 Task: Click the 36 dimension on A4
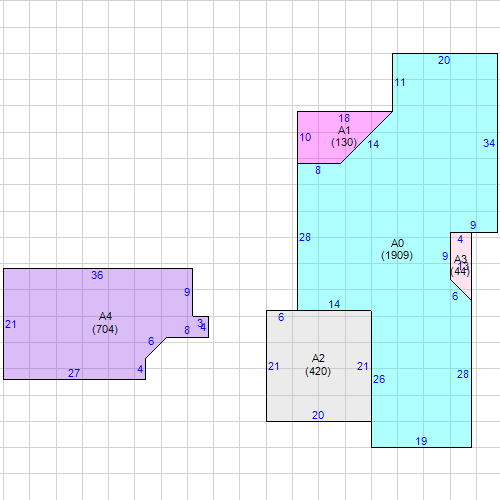click(97, 275)
